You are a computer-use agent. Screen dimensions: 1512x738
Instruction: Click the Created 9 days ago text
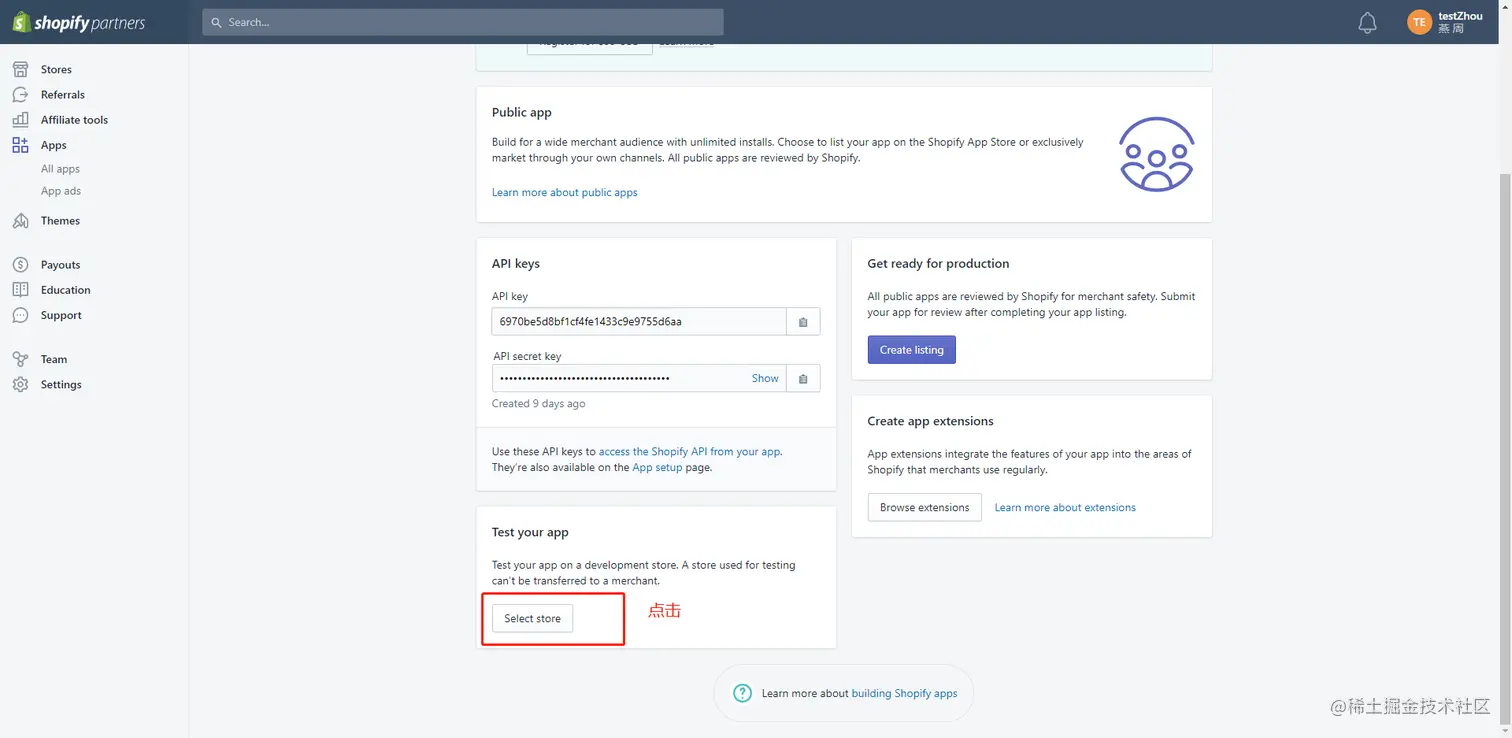(538, 404)
